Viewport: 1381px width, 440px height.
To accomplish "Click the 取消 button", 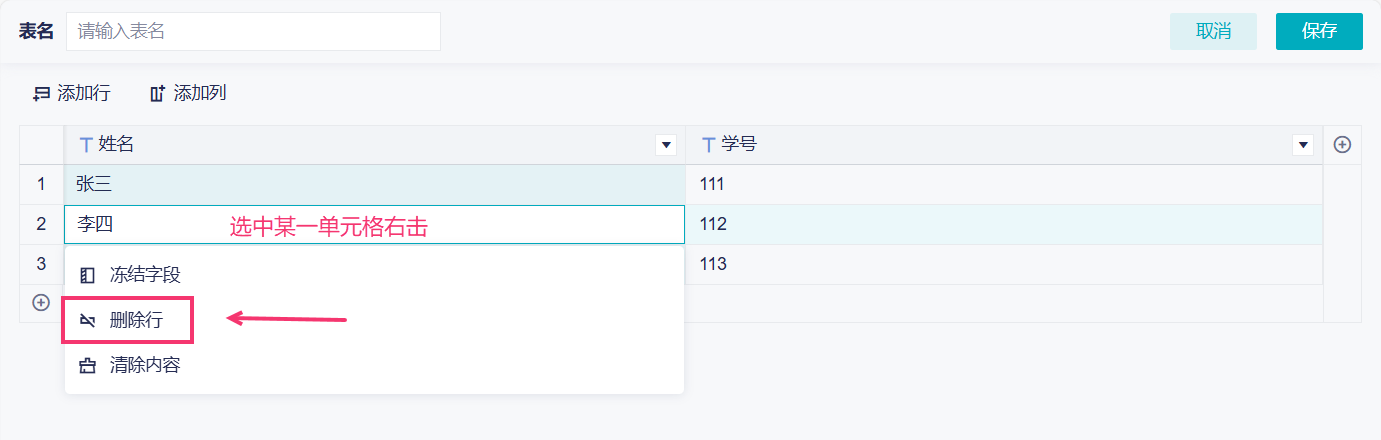I will coord(1213,31).
